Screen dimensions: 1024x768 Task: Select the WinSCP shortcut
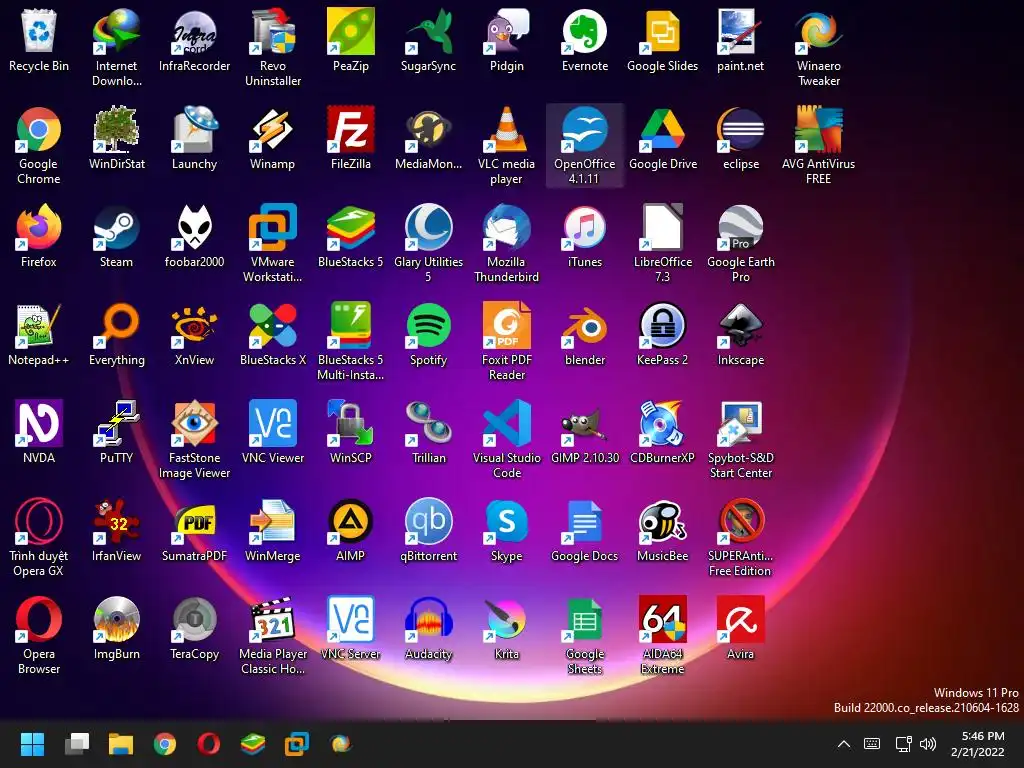point(351,424)
